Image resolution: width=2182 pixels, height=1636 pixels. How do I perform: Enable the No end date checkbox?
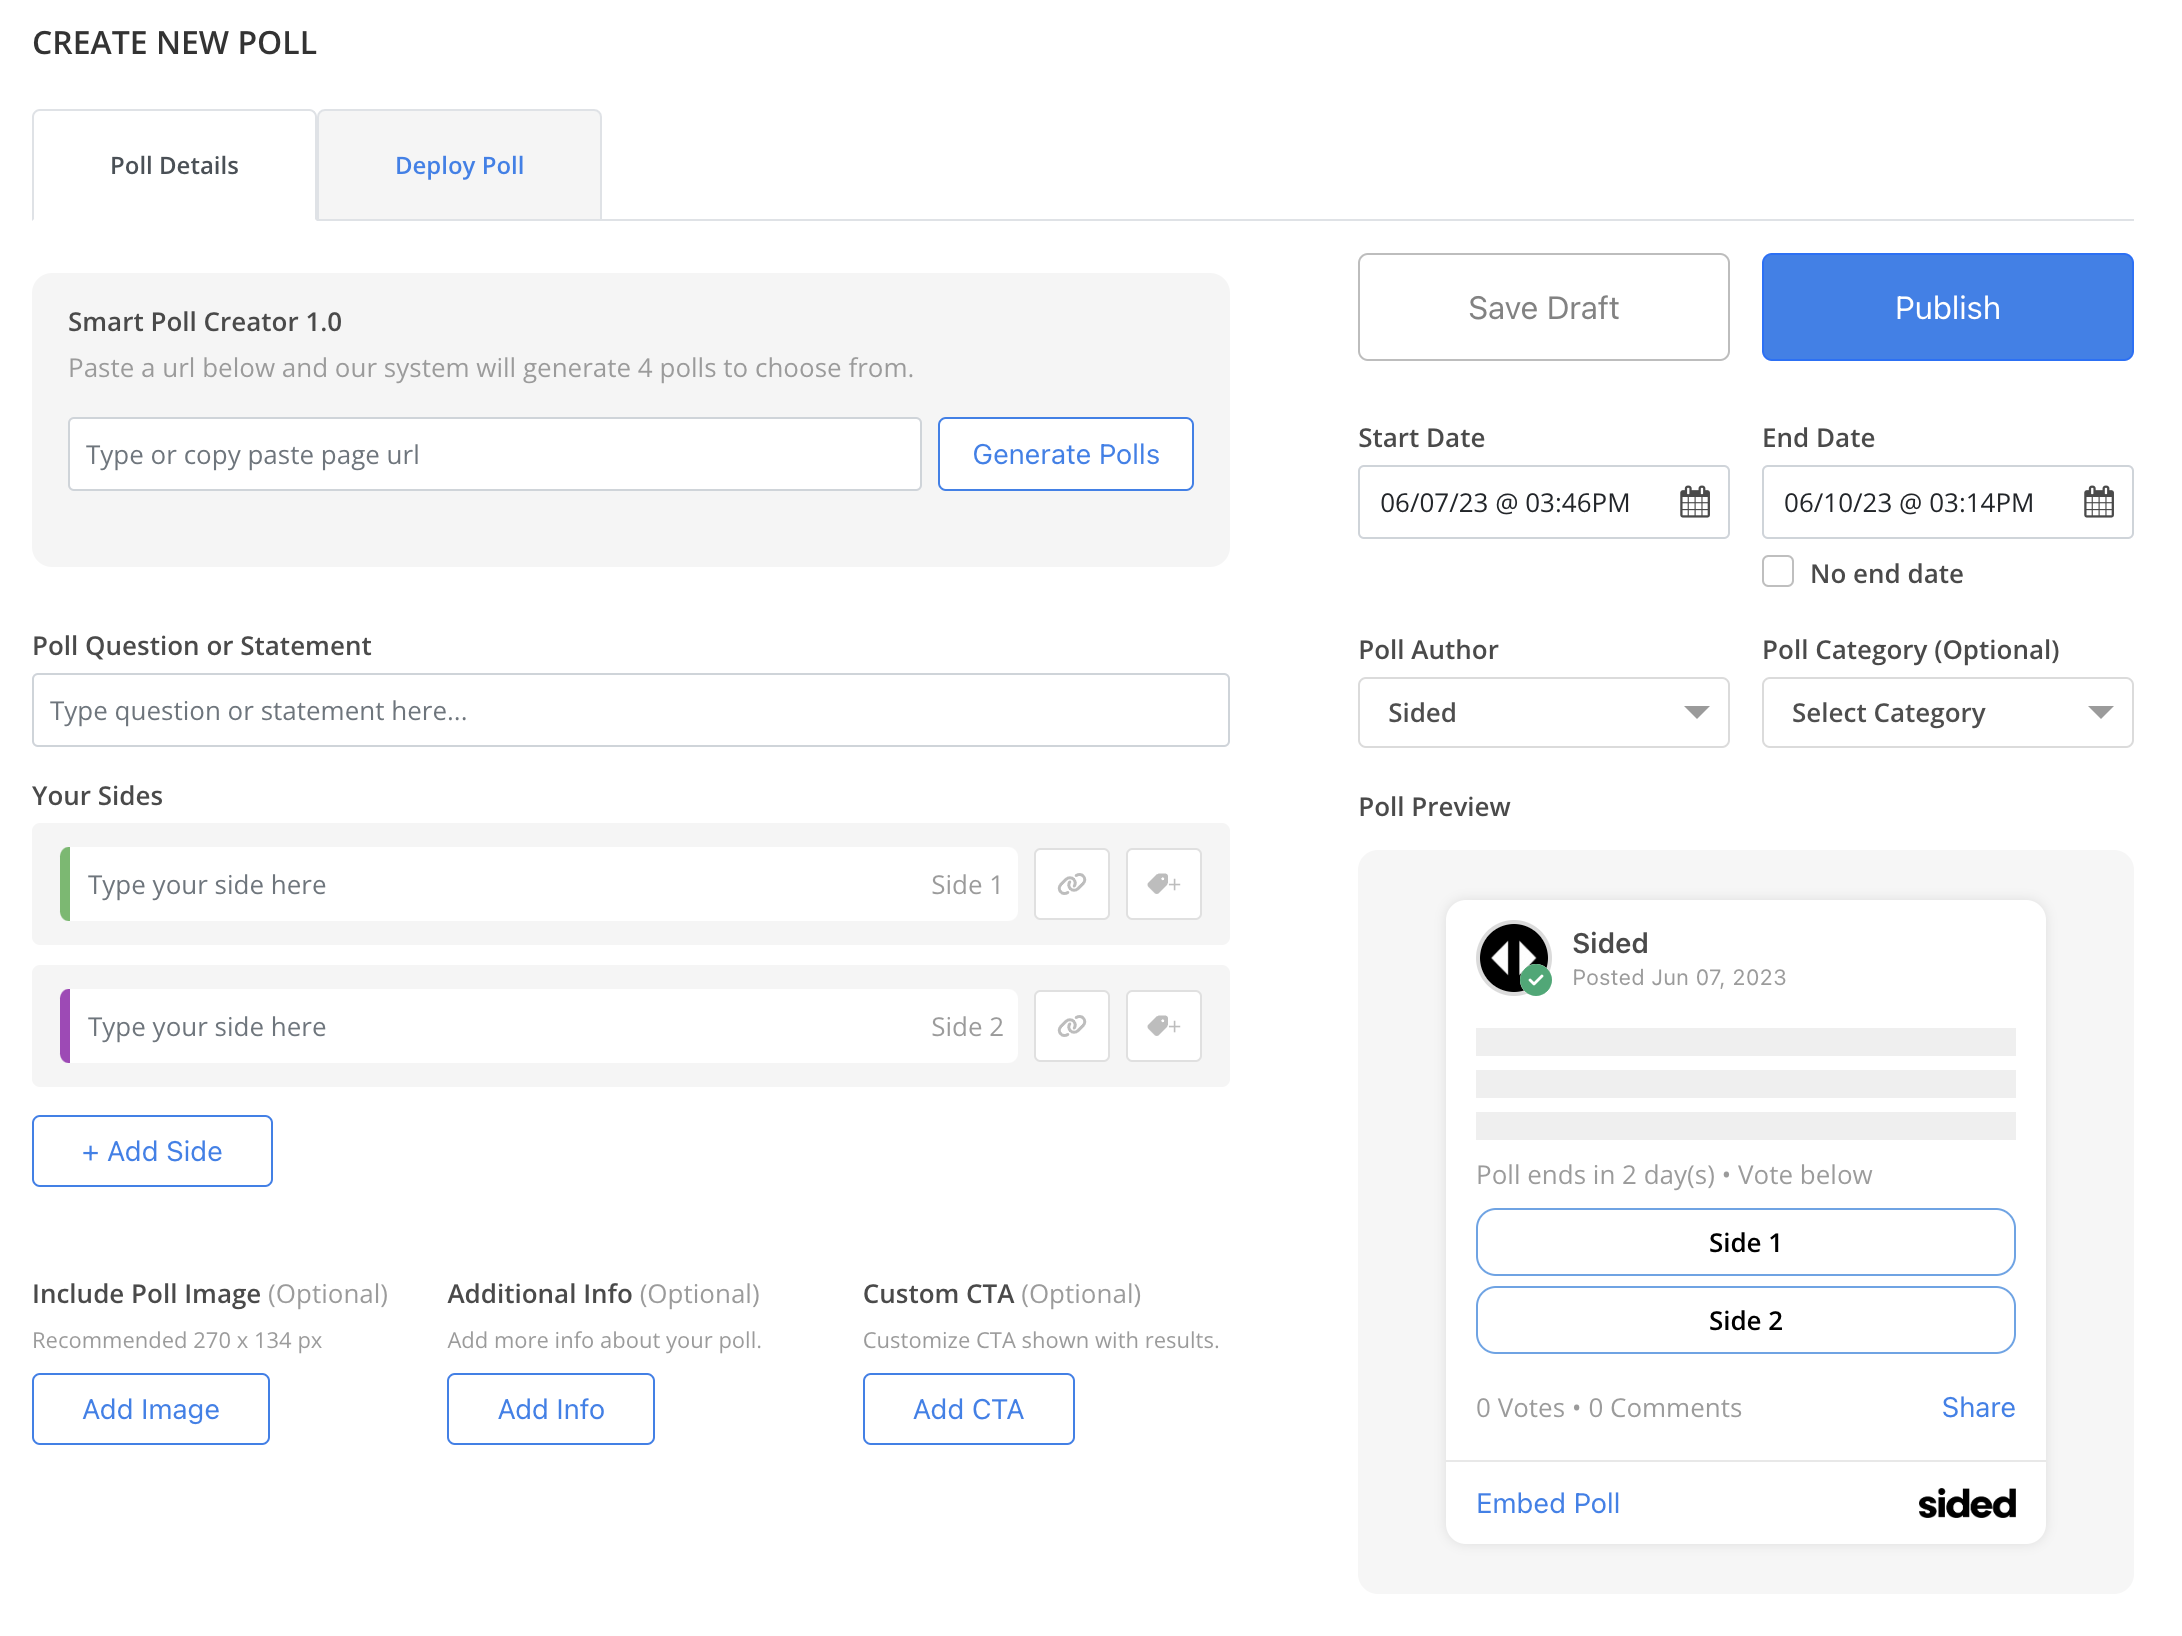(x=1778, y=572)
